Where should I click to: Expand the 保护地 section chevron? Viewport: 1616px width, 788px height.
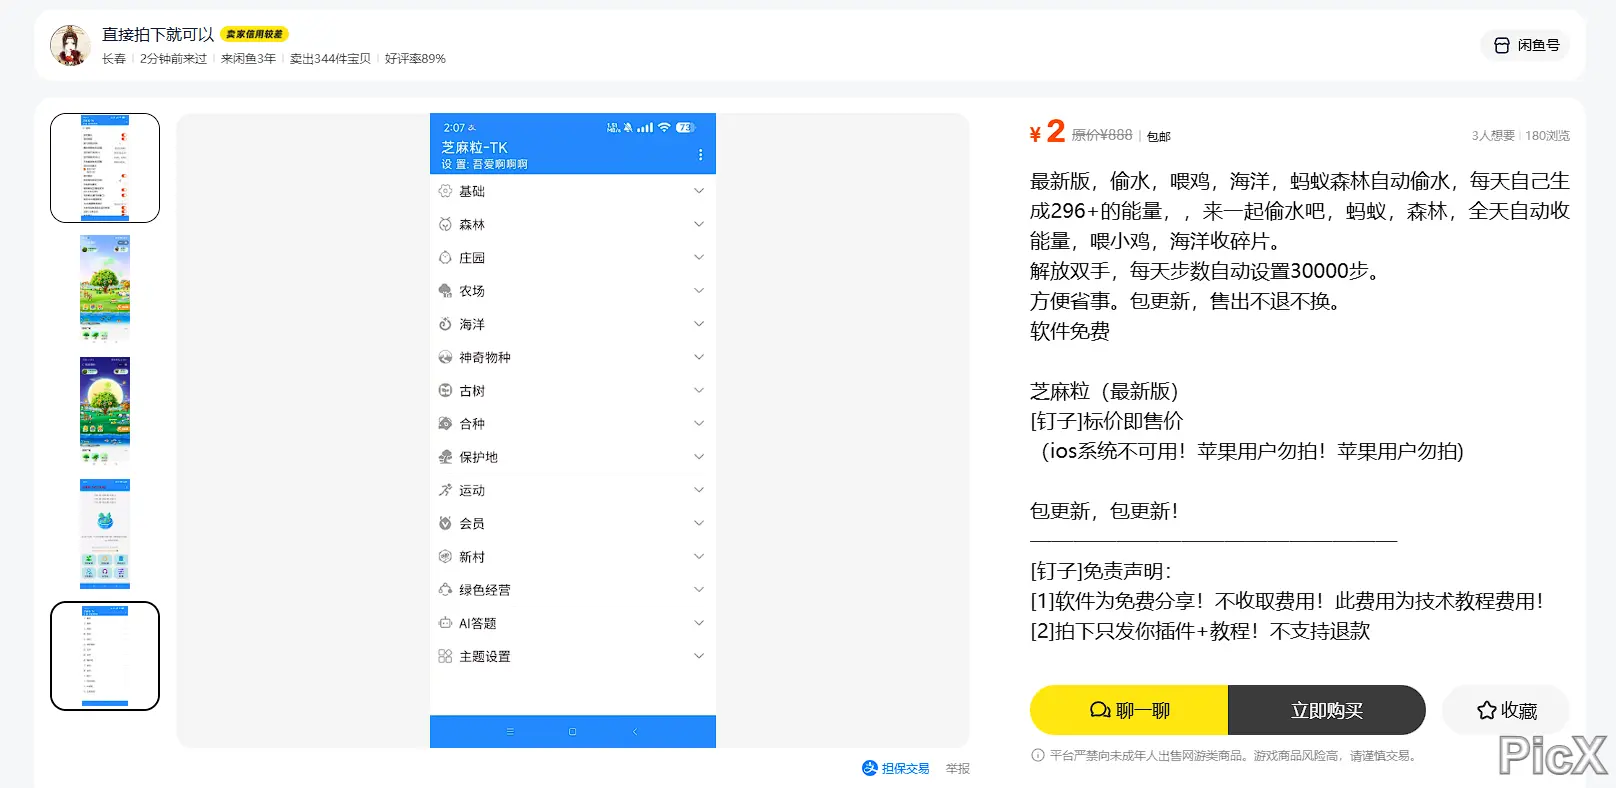coord(699,457)
